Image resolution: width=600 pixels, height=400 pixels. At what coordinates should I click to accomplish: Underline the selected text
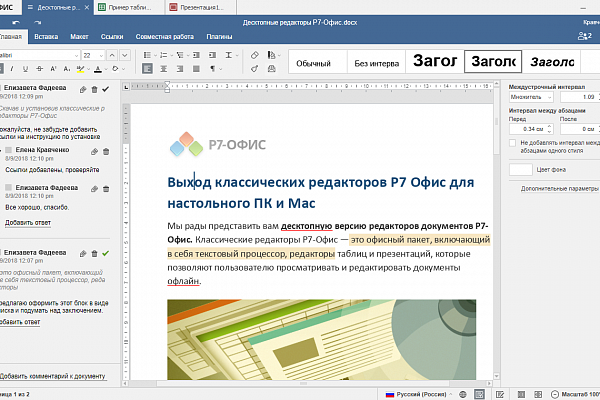[x=25, y=69]
